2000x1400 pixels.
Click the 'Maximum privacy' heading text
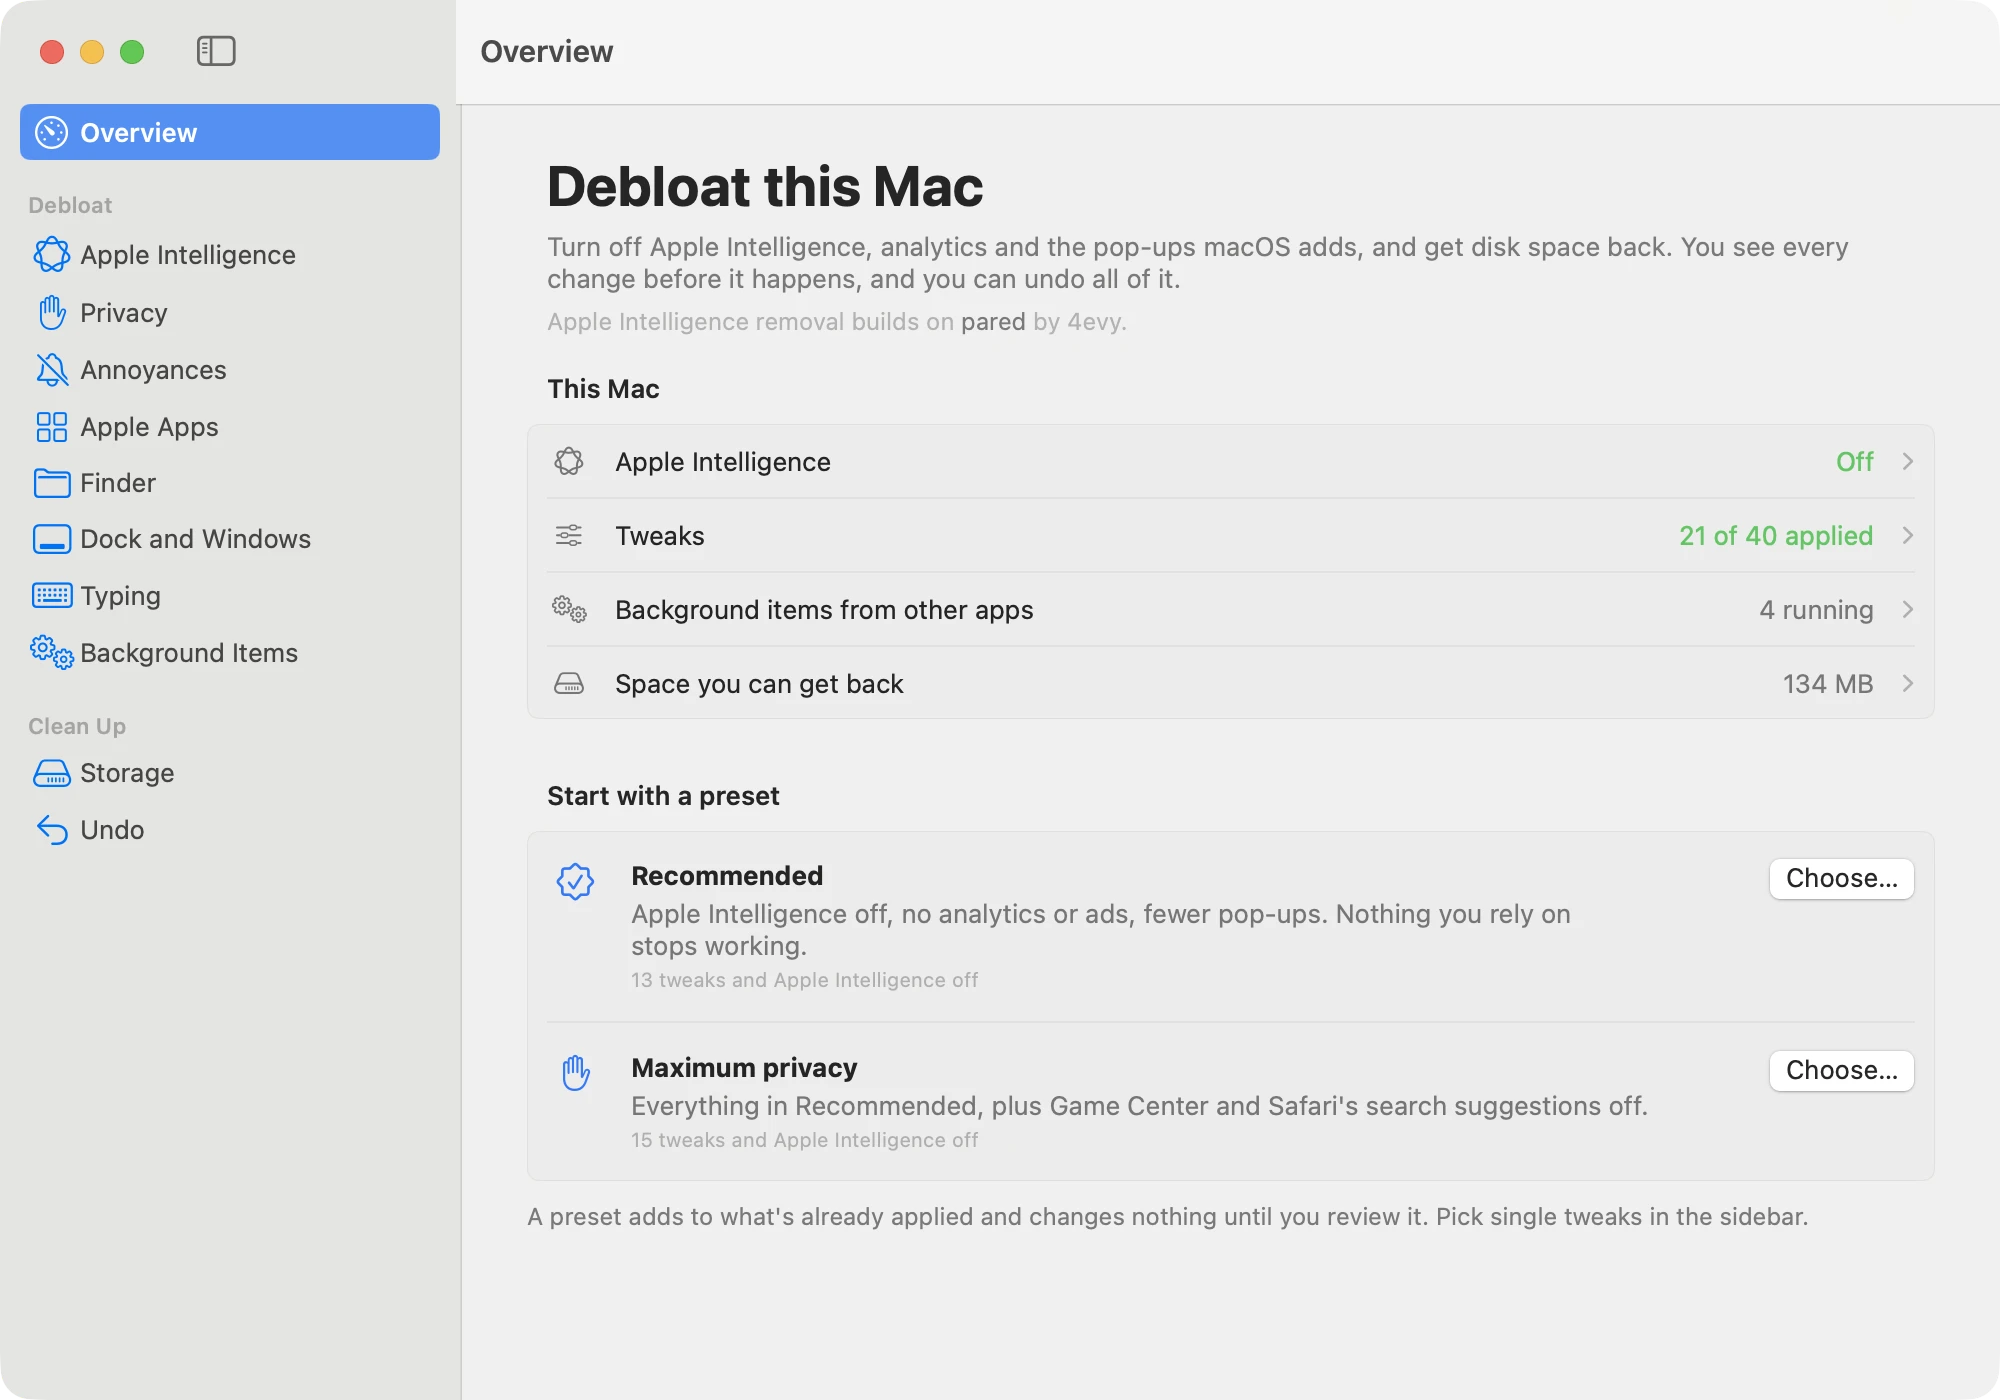(x=744, y=1068)
